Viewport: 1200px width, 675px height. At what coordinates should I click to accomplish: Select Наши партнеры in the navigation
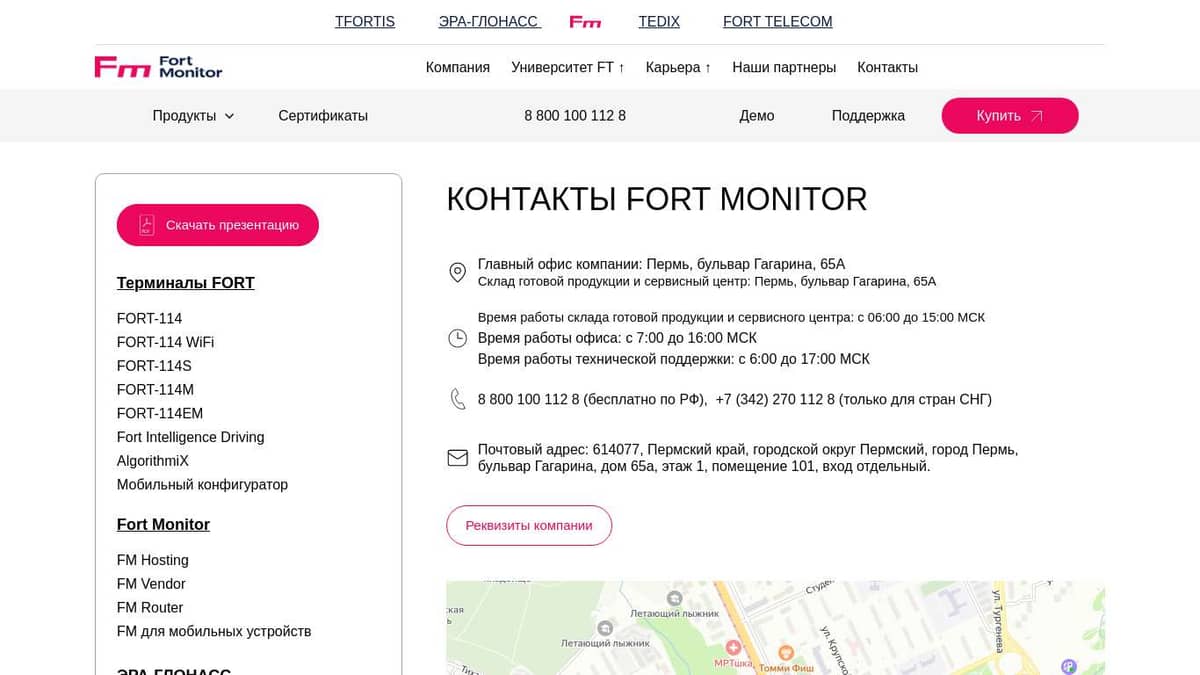click(x=785, y=67)
